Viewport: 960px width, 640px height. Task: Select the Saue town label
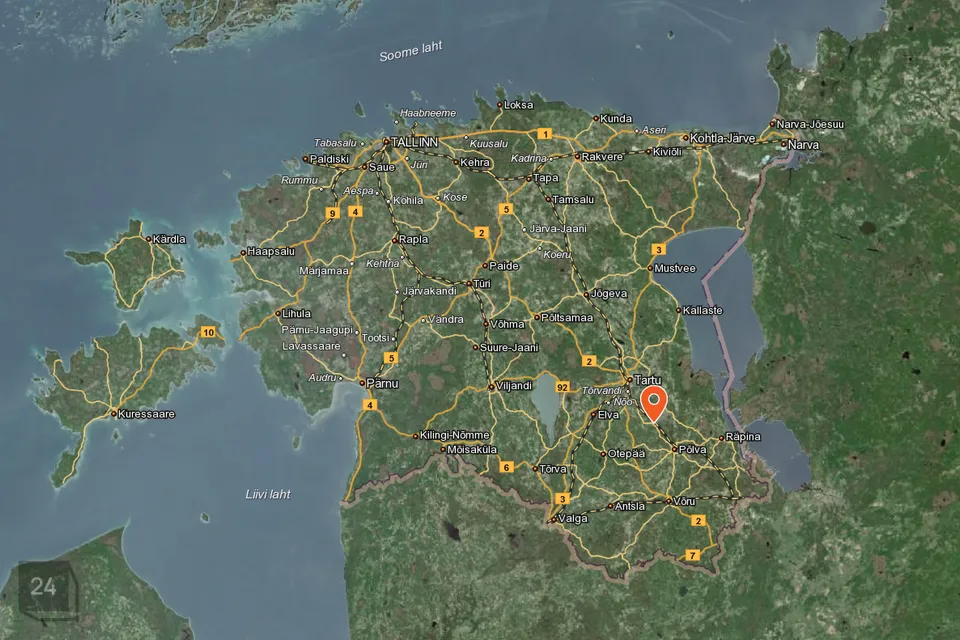(381, 168)
